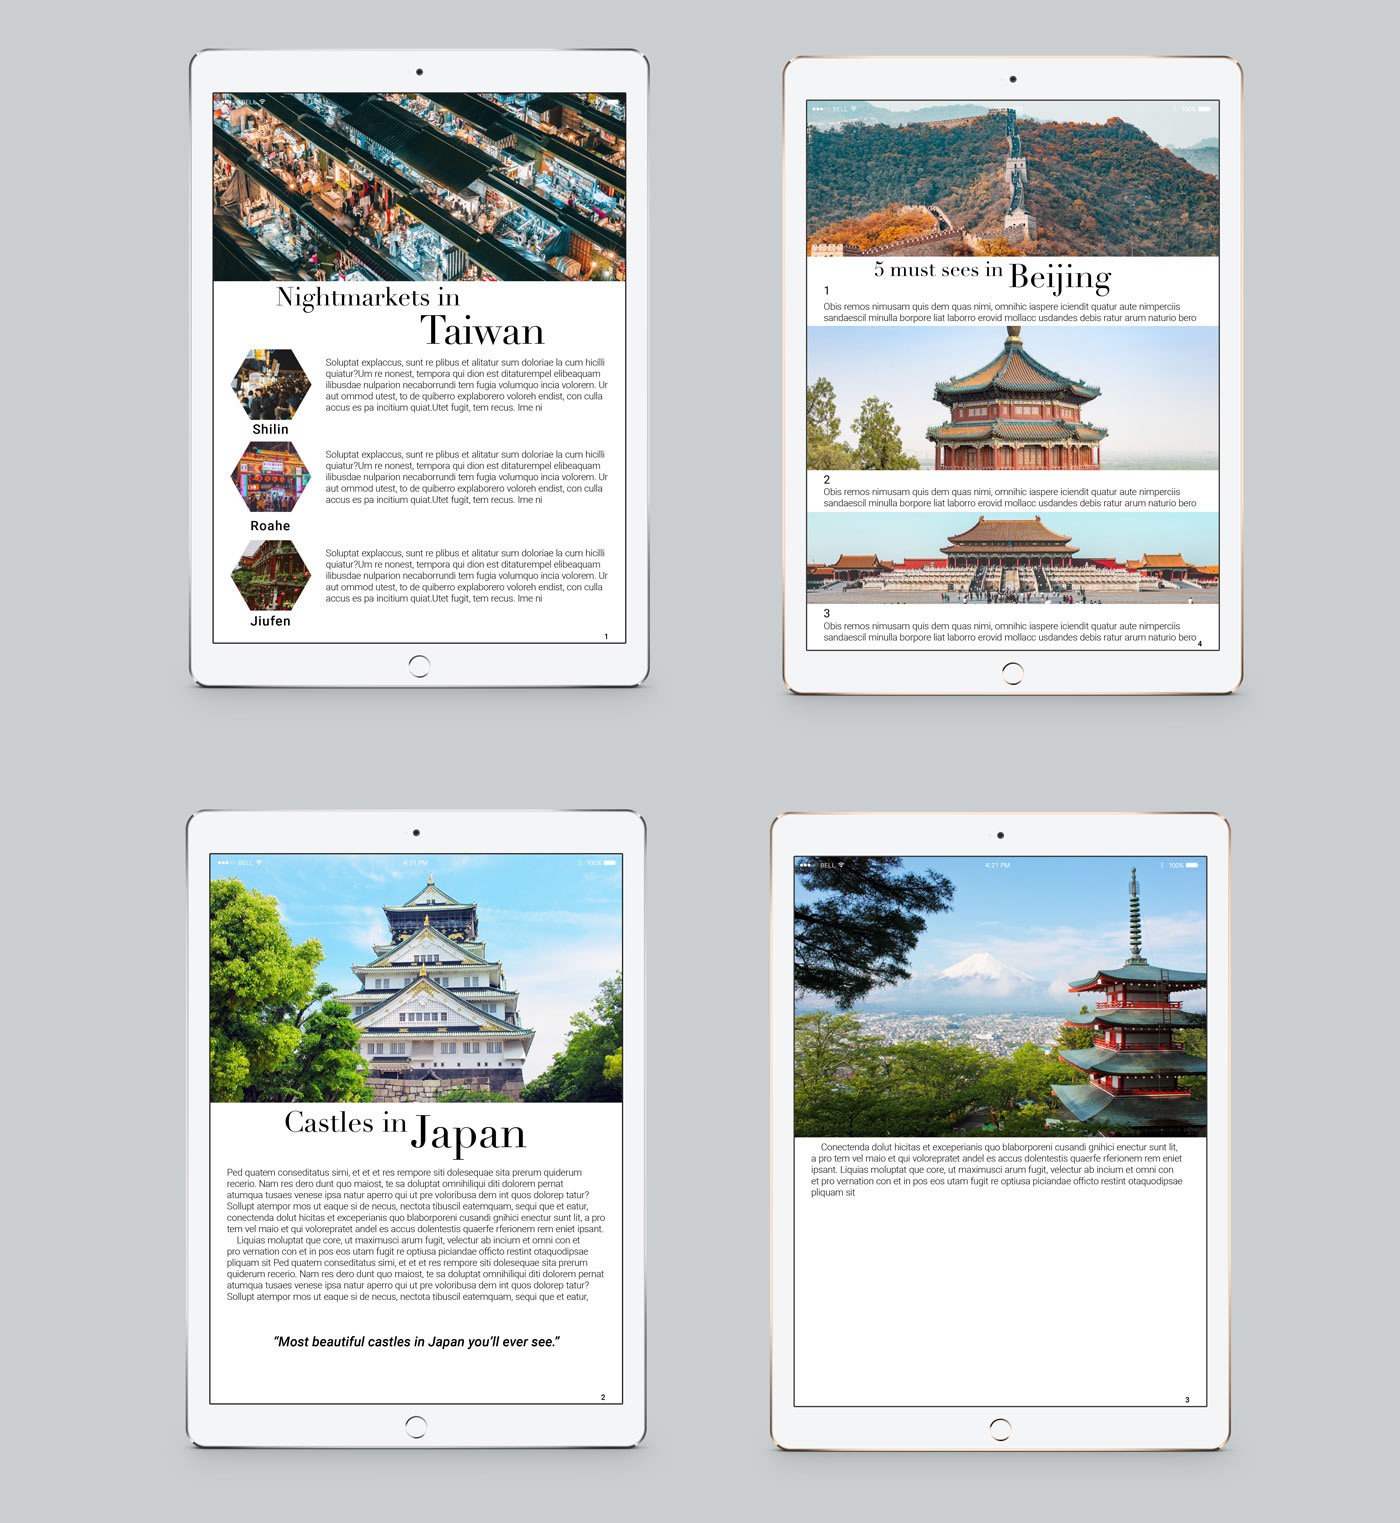Click the large 'Beijing' title
The height and width of the screenshot is (1523, 1400).
tap(1060, 276)
